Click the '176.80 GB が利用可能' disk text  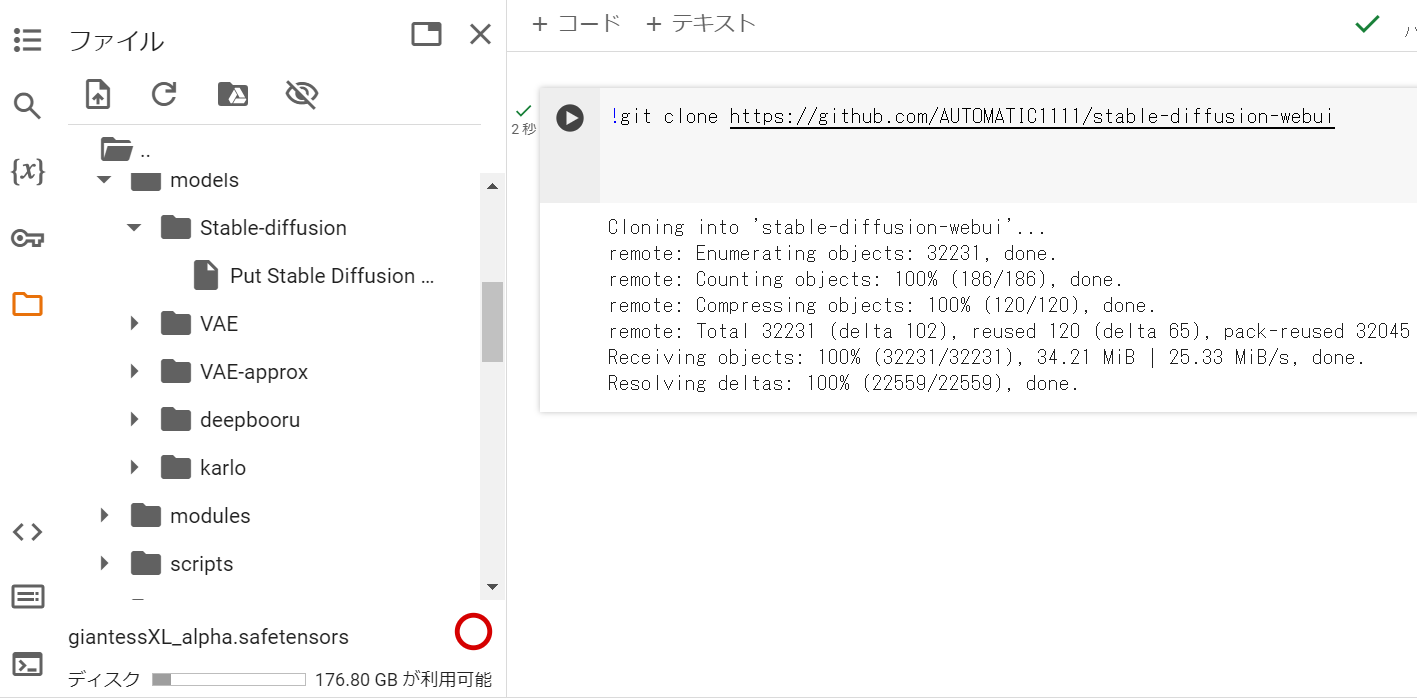[x=403, y=680]
